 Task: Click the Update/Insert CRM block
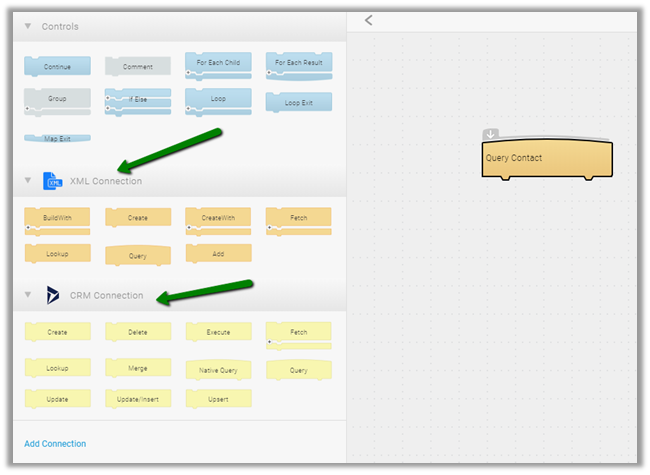(138, 399)
